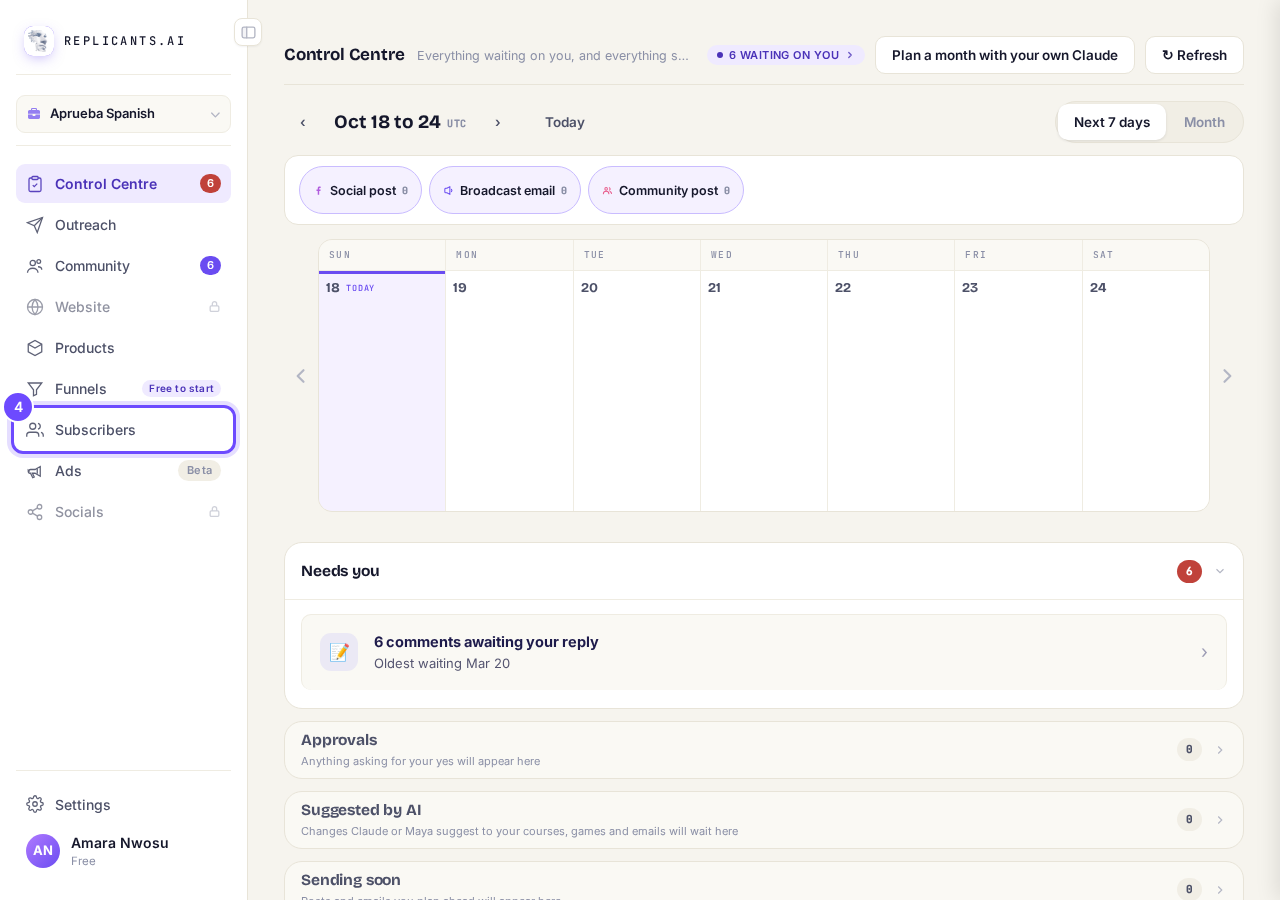Go to next week arrow by date
Image resolution: width=1280 pixels, height=900 pixels.
click(497, 123)
